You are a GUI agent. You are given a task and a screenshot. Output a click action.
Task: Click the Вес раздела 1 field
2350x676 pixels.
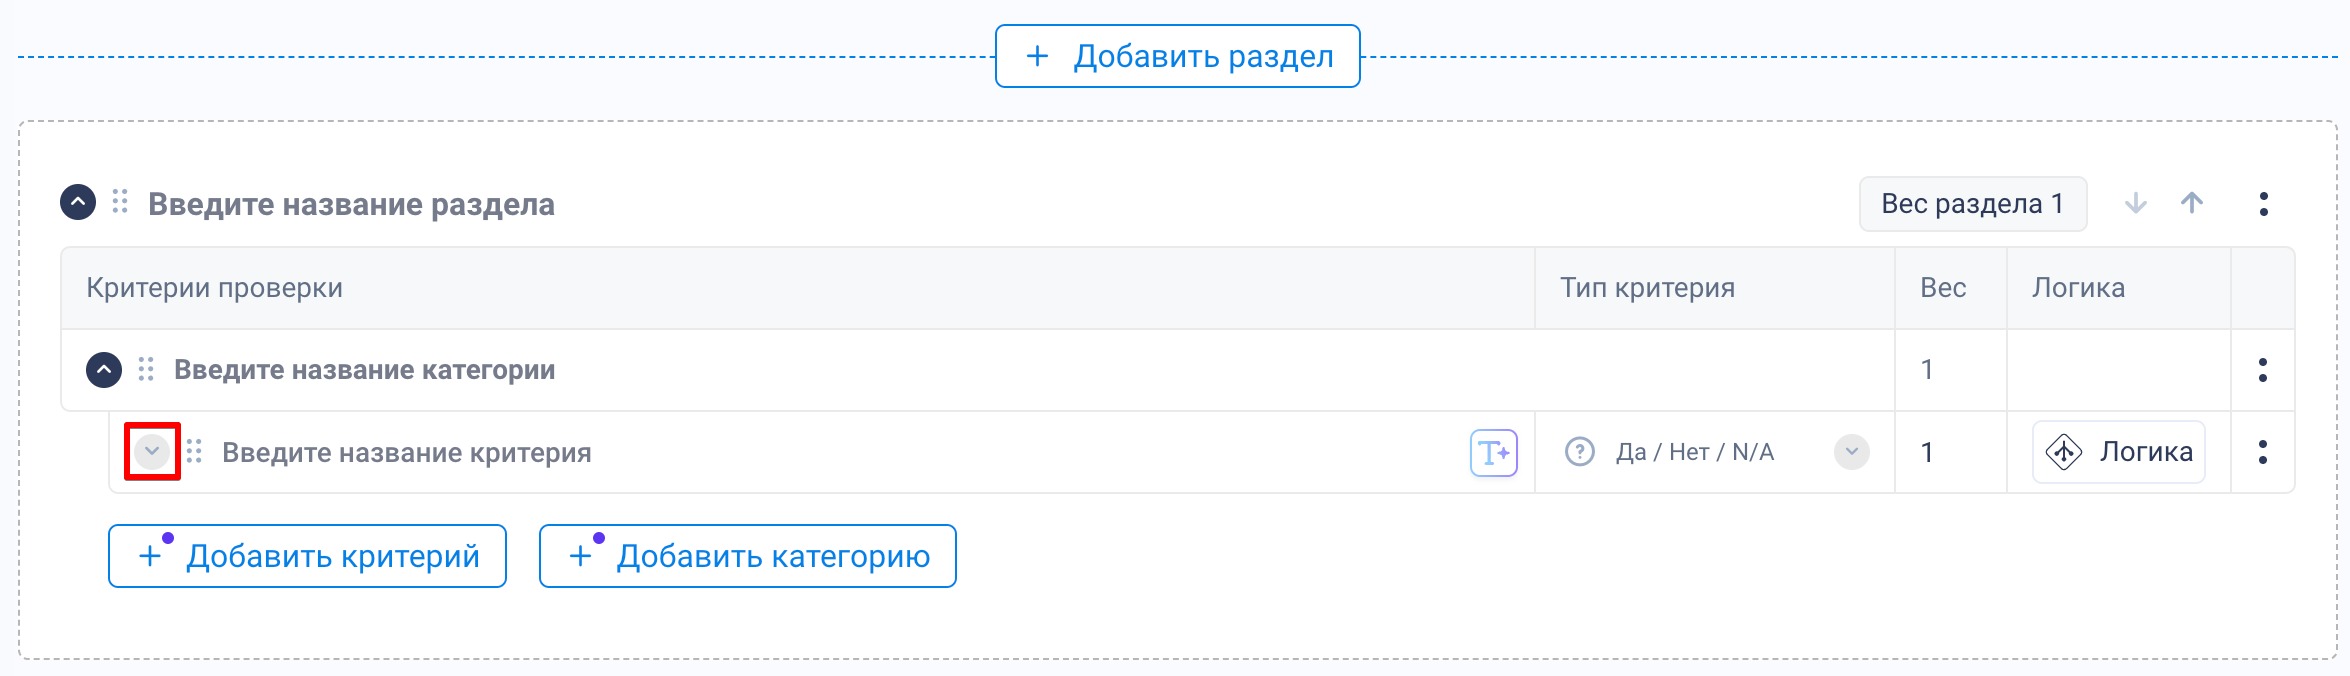1972,204
